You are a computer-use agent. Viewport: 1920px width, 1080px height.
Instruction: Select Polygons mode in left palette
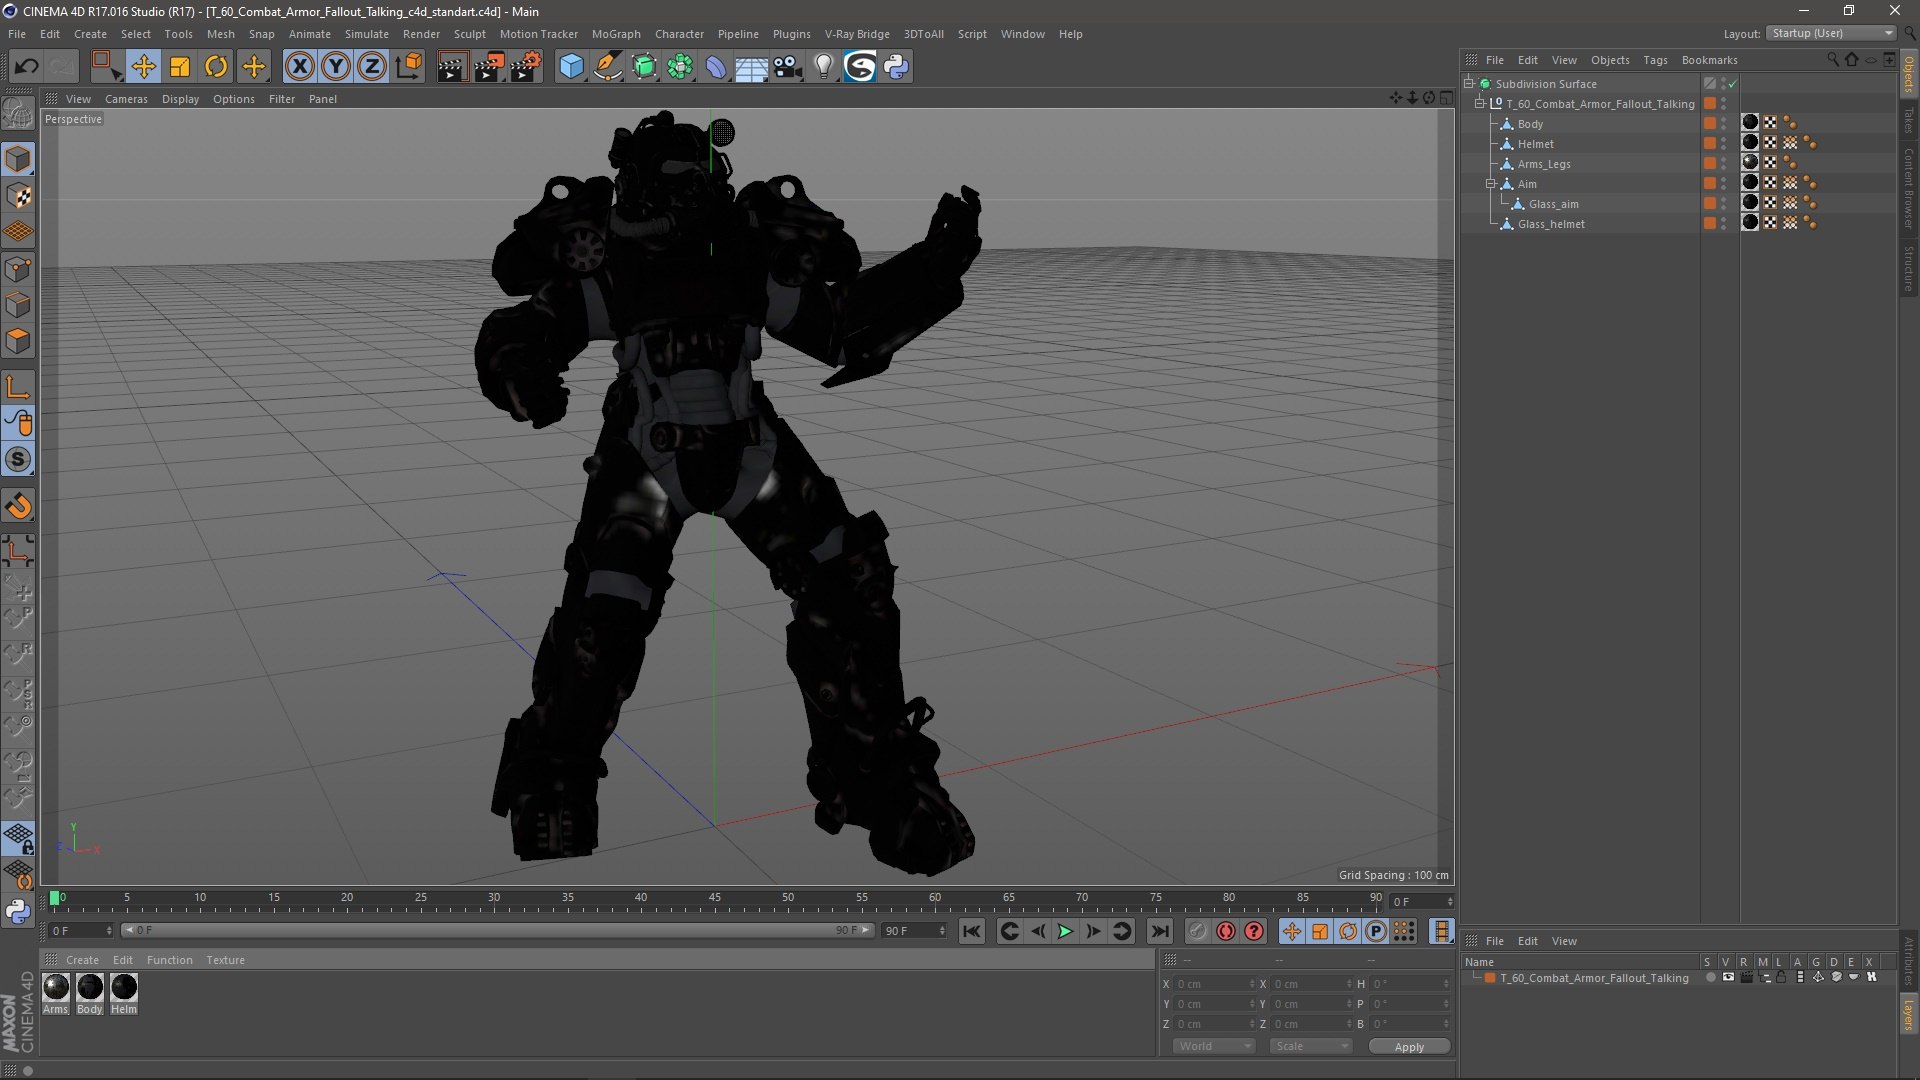pyautogui.click(x=18, y=341)
